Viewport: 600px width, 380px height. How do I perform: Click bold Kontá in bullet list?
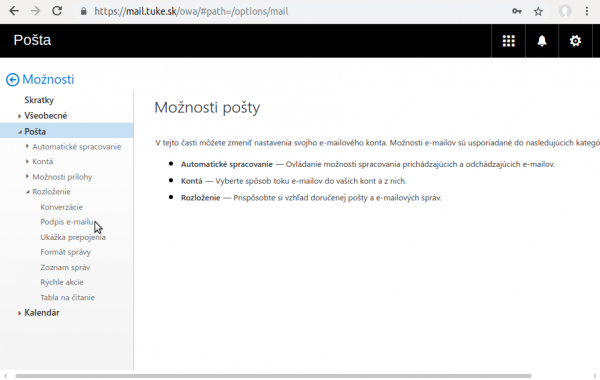191,181
